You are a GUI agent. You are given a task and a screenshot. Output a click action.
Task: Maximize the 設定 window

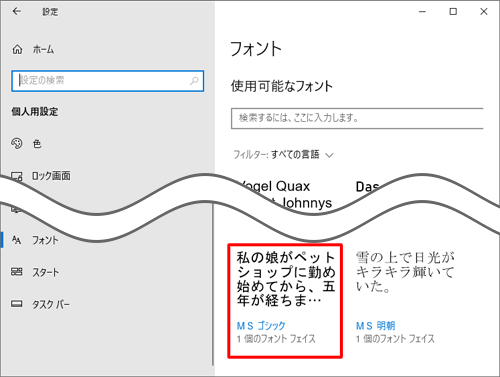click(x=453, y=12)
